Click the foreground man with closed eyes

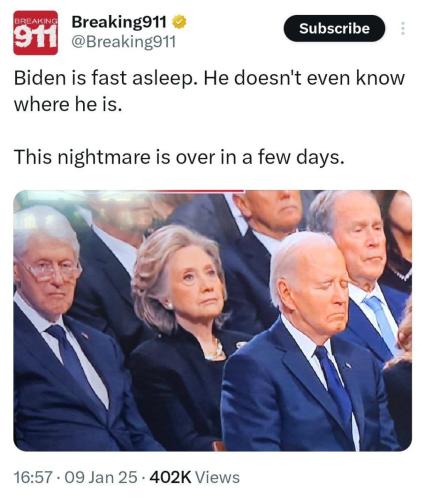(310, 343)
